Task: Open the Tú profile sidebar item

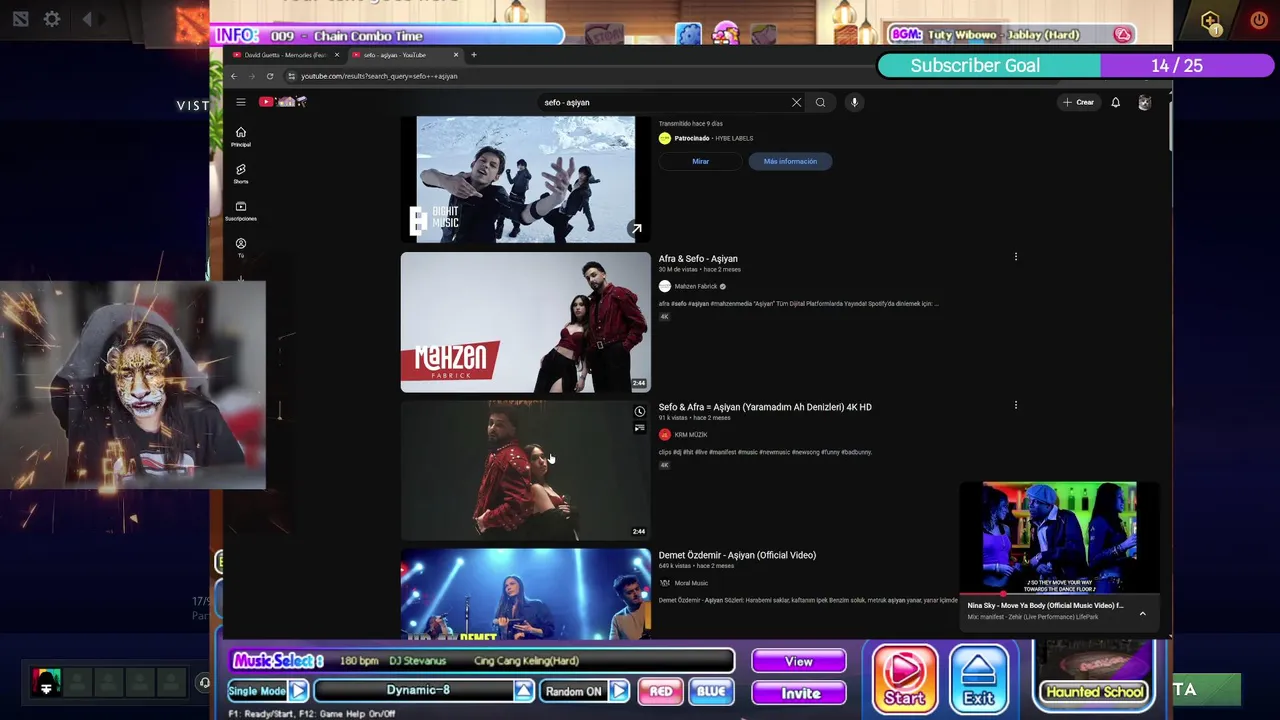Action: [x=240, y=248]
